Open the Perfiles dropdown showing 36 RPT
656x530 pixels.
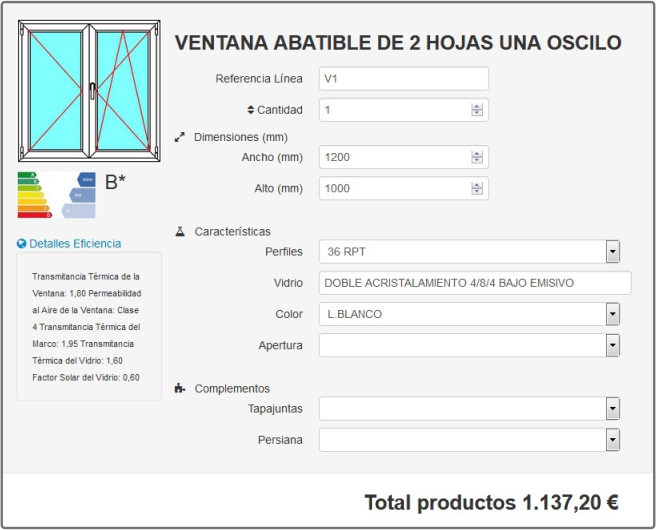coord(469,252)
